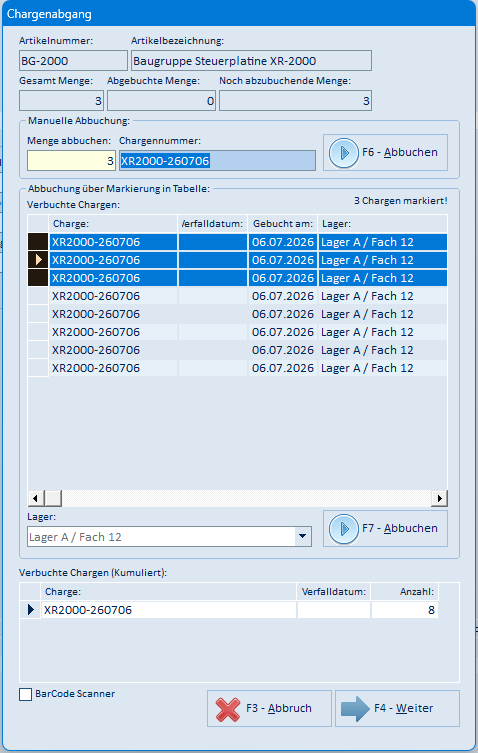The image size is (478, 753).
Task: Open the Lager dropdown arrow
Action: click(303, 536)
